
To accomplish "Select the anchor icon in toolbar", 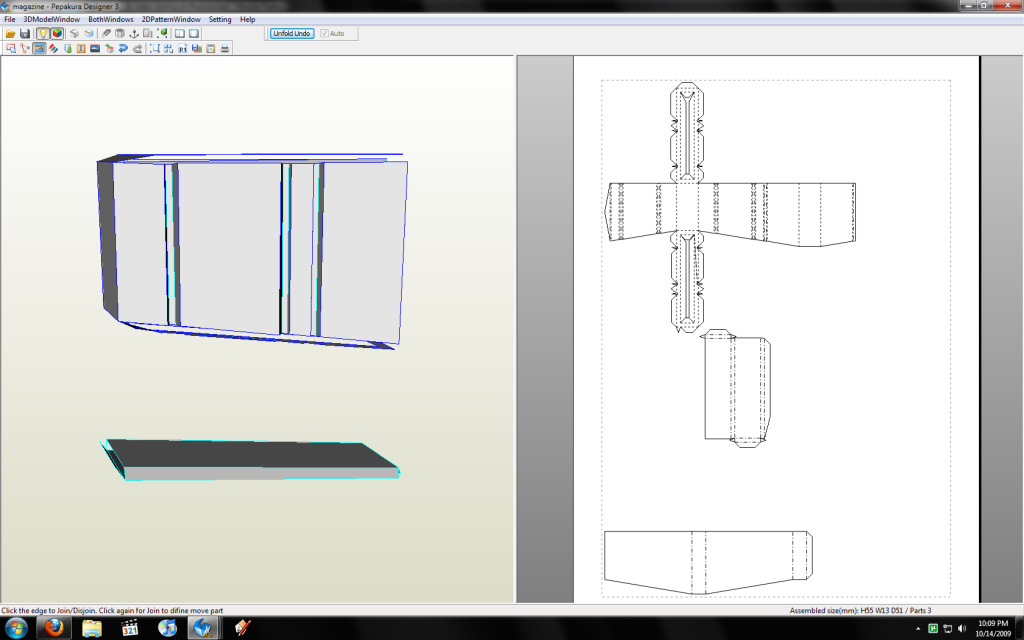I will pos(134,33).
